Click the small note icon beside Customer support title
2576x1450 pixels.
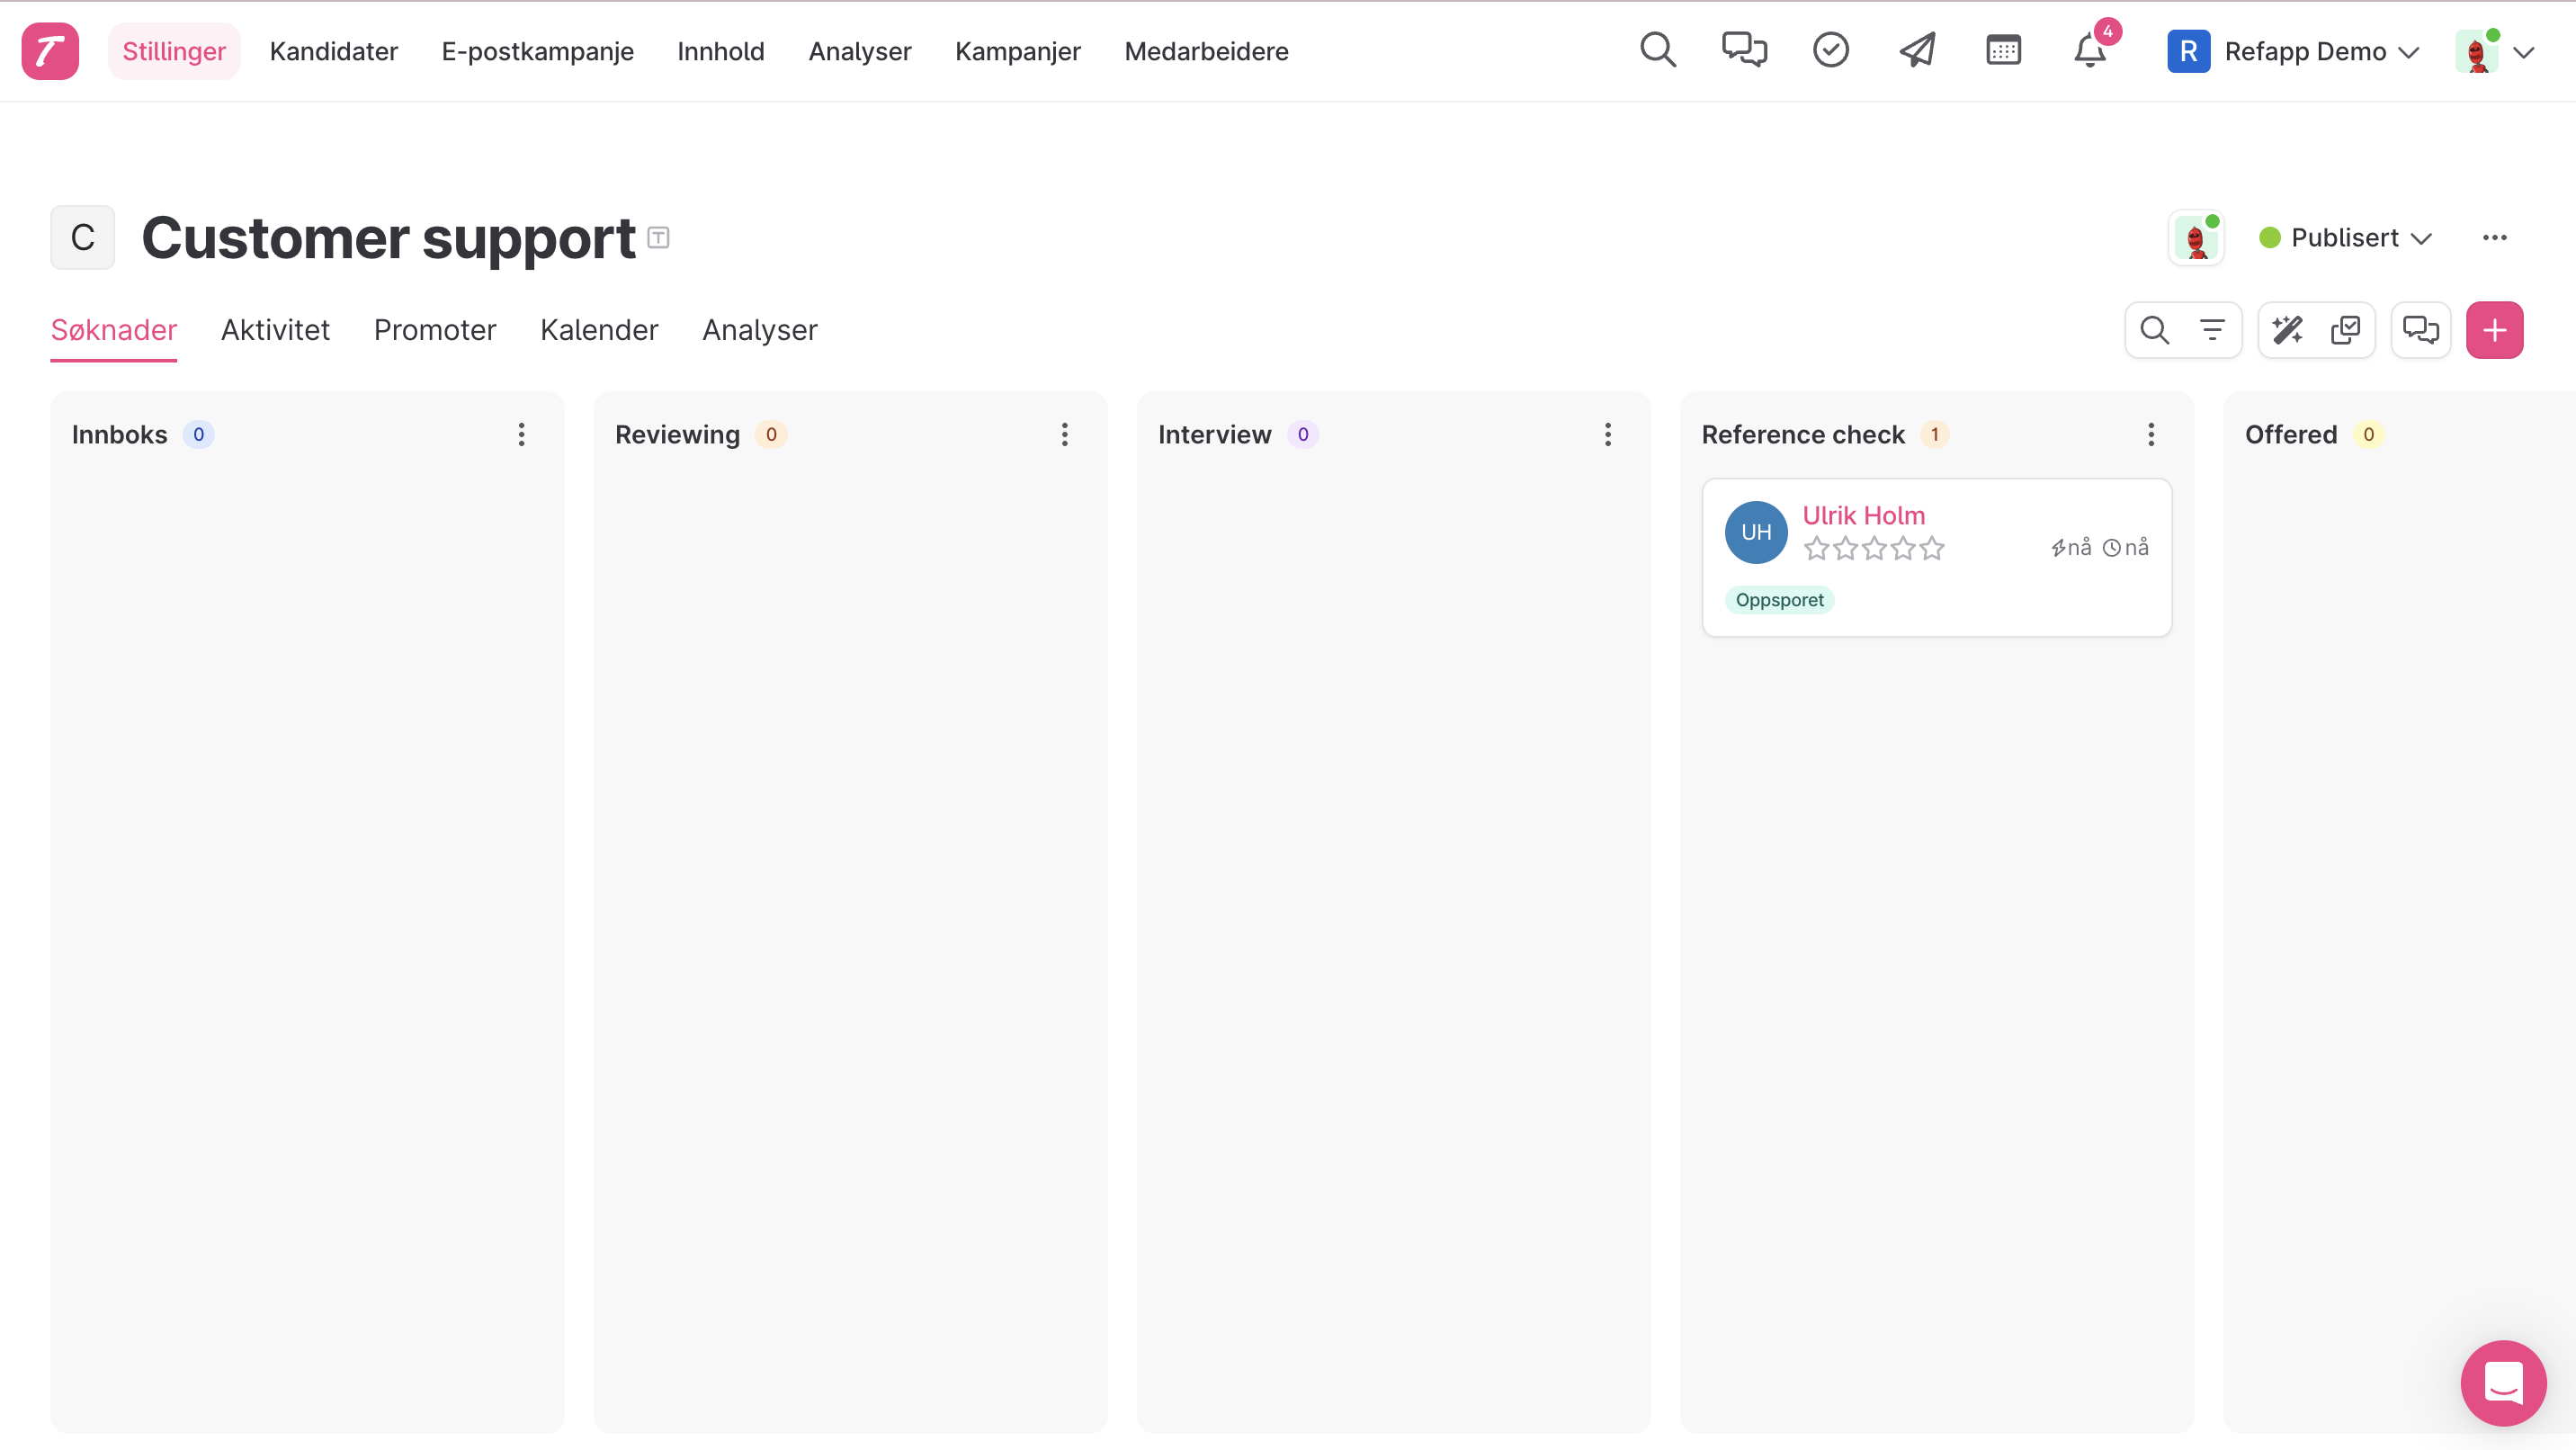tap(658, 238)
